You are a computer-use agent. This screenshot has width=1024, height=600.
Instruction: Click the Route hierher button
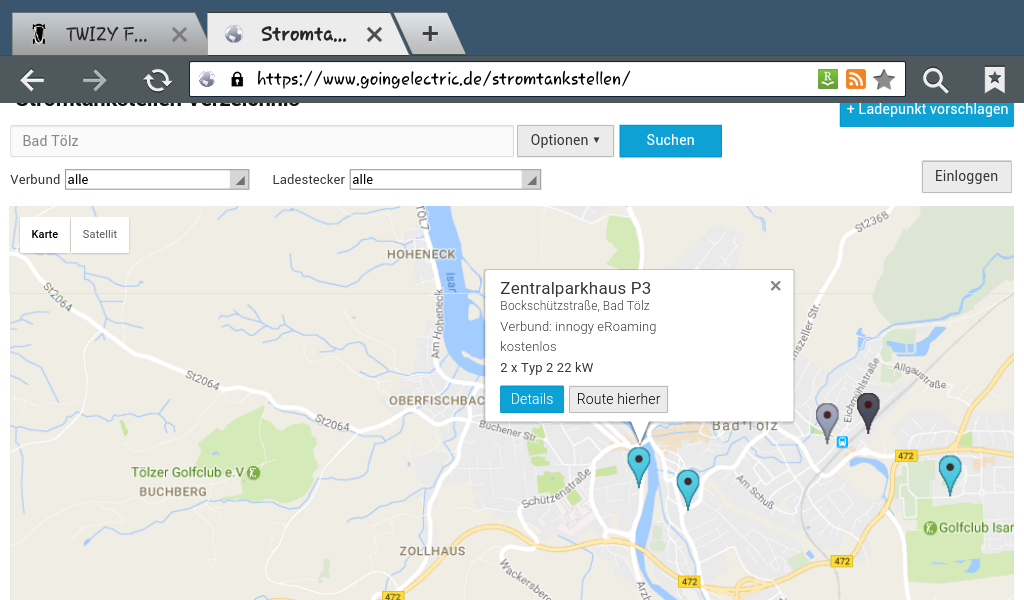[x=618, y=399]
